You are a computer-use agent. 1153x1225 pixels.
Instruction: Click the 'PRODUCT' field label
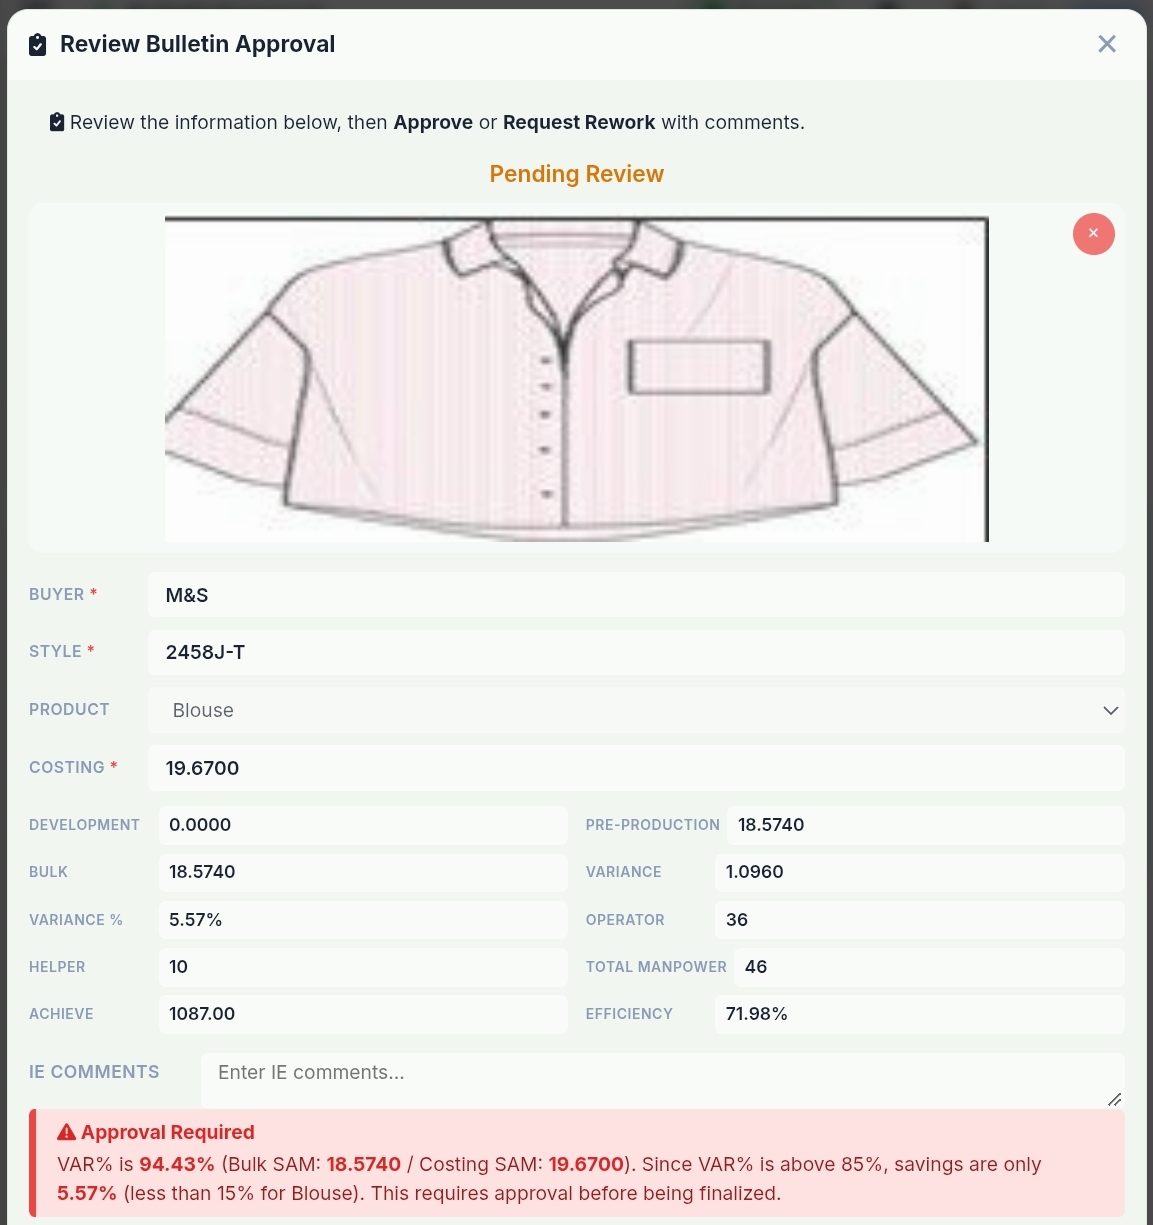(69, 709)
